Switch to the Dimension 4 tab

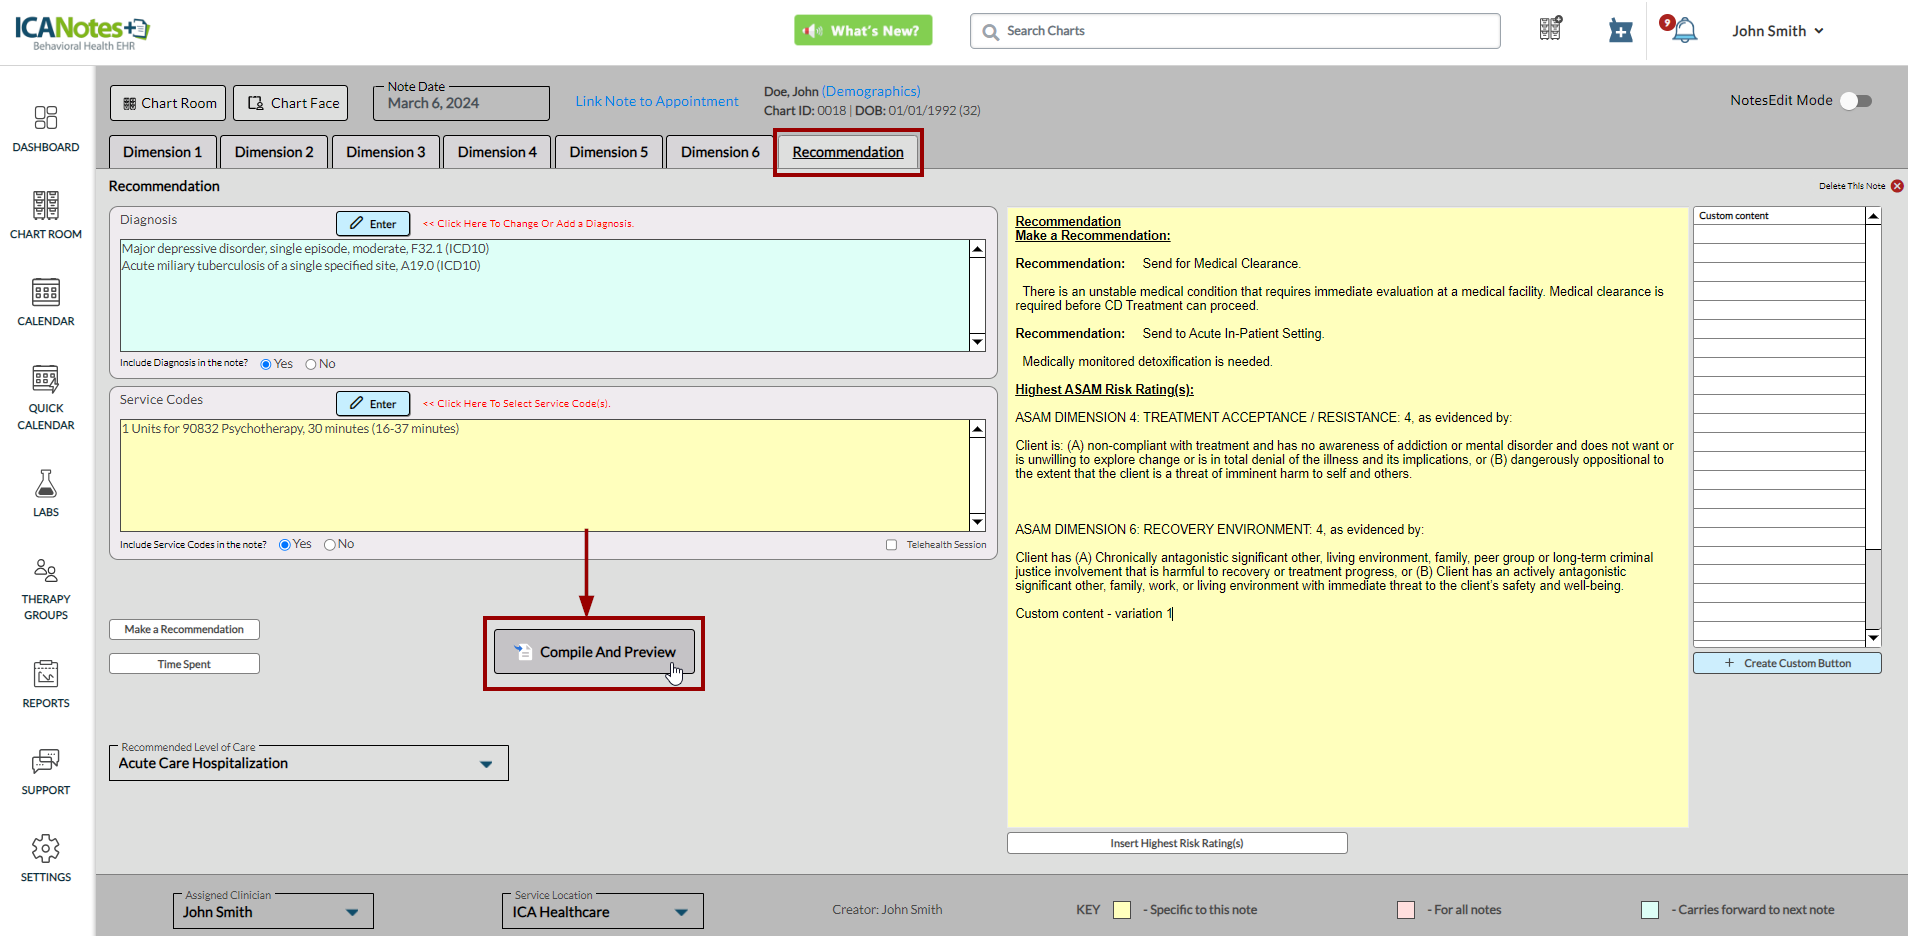coord(497,152)
